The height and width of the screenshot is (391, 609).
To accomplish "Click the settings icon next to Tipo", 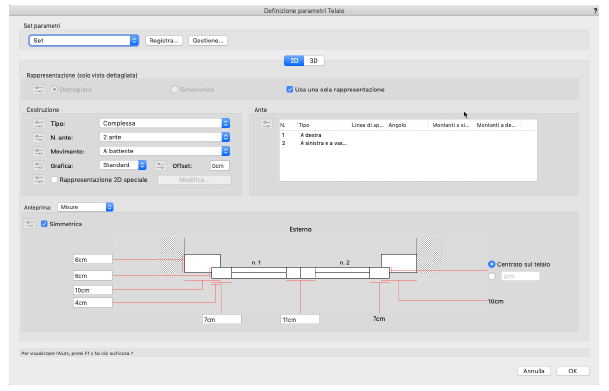I will point(38,123).
